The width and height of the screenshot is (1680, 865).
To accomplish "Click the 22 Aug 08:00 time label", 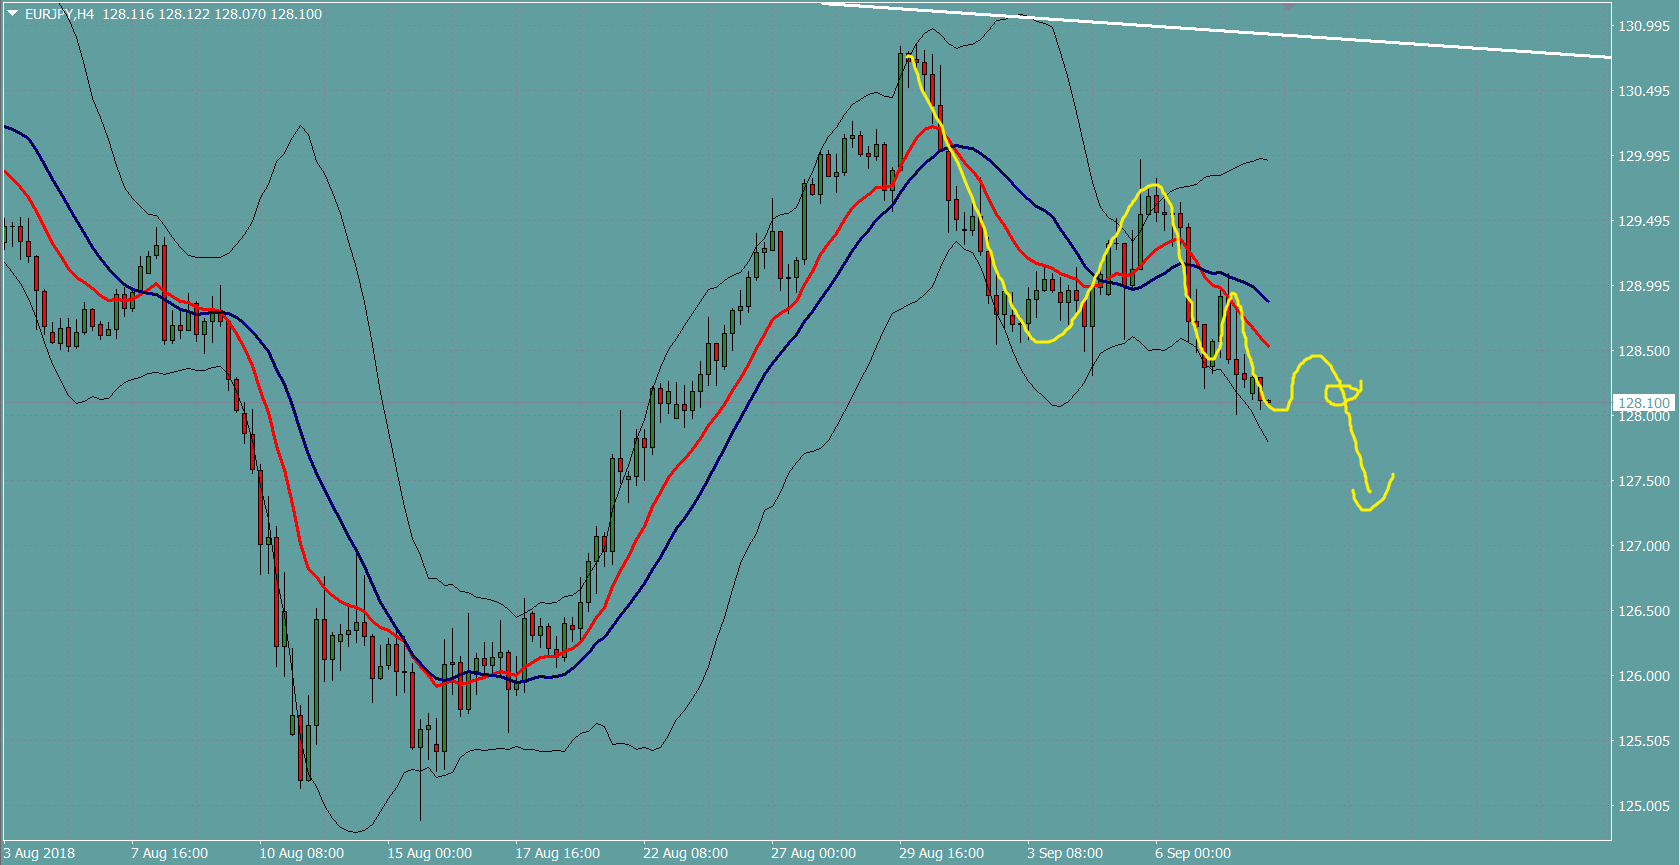I will 685,853.
